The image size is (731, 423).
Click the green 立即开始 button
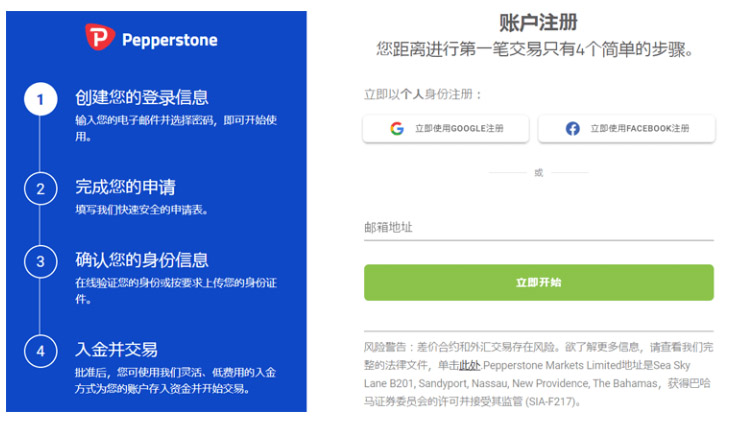(538, 283)
